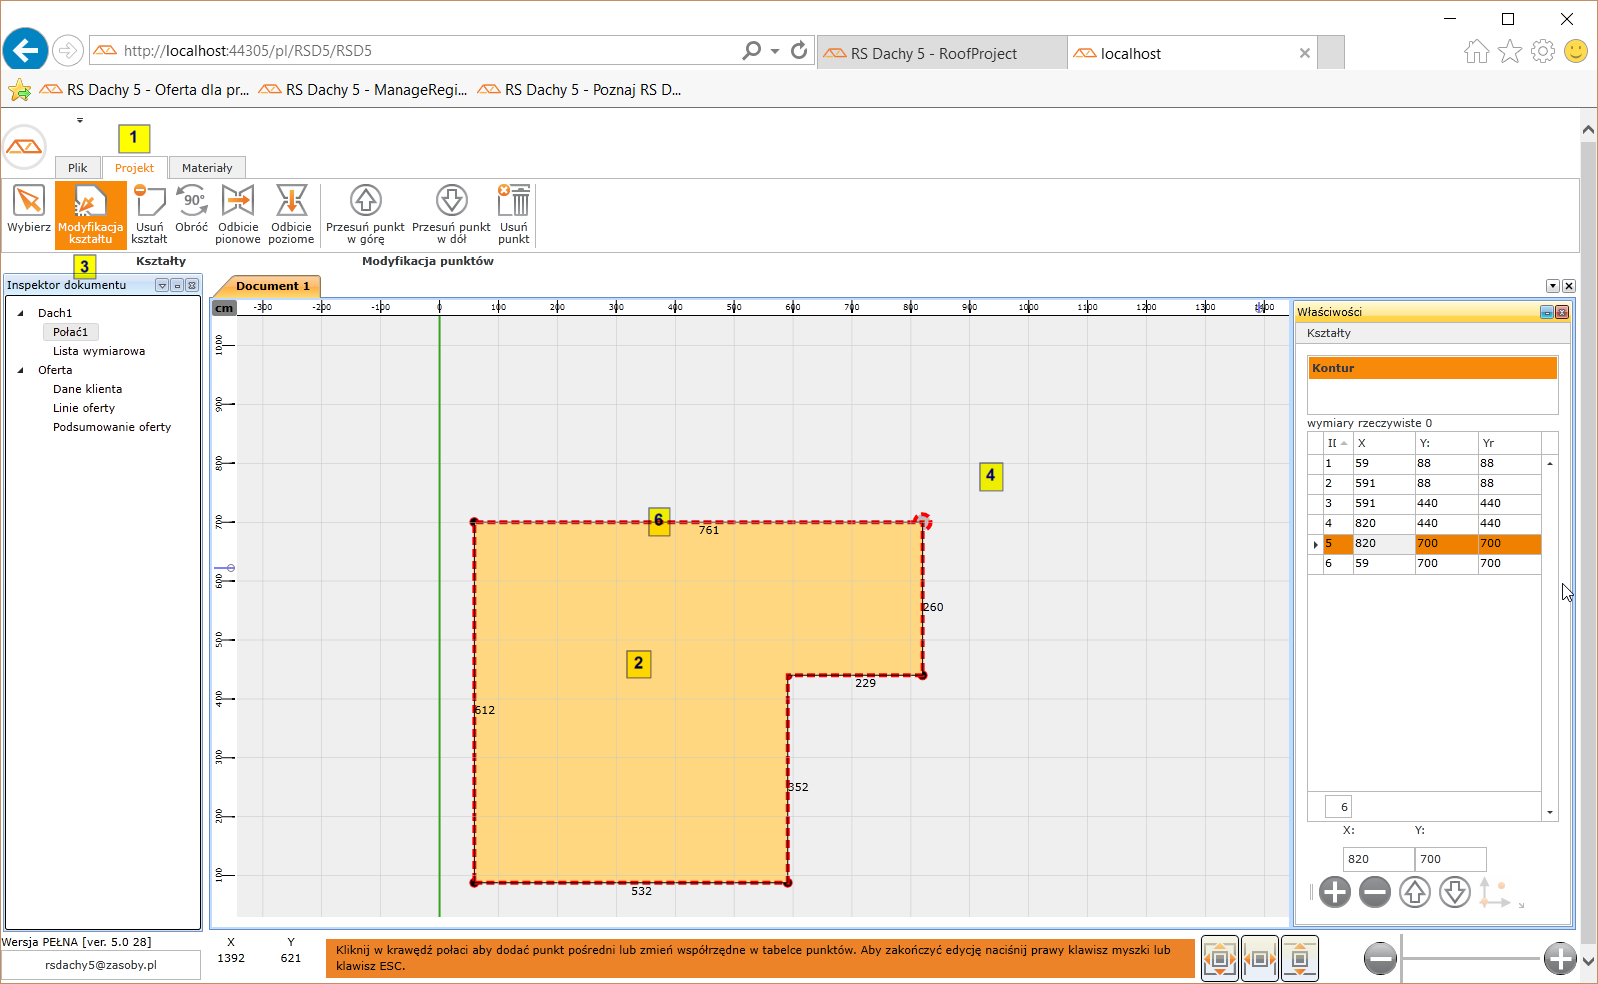The height and width of the screenshot is (984, 1598).
Task: Select the Wybierz pointer tool
Action: [29, 210]
